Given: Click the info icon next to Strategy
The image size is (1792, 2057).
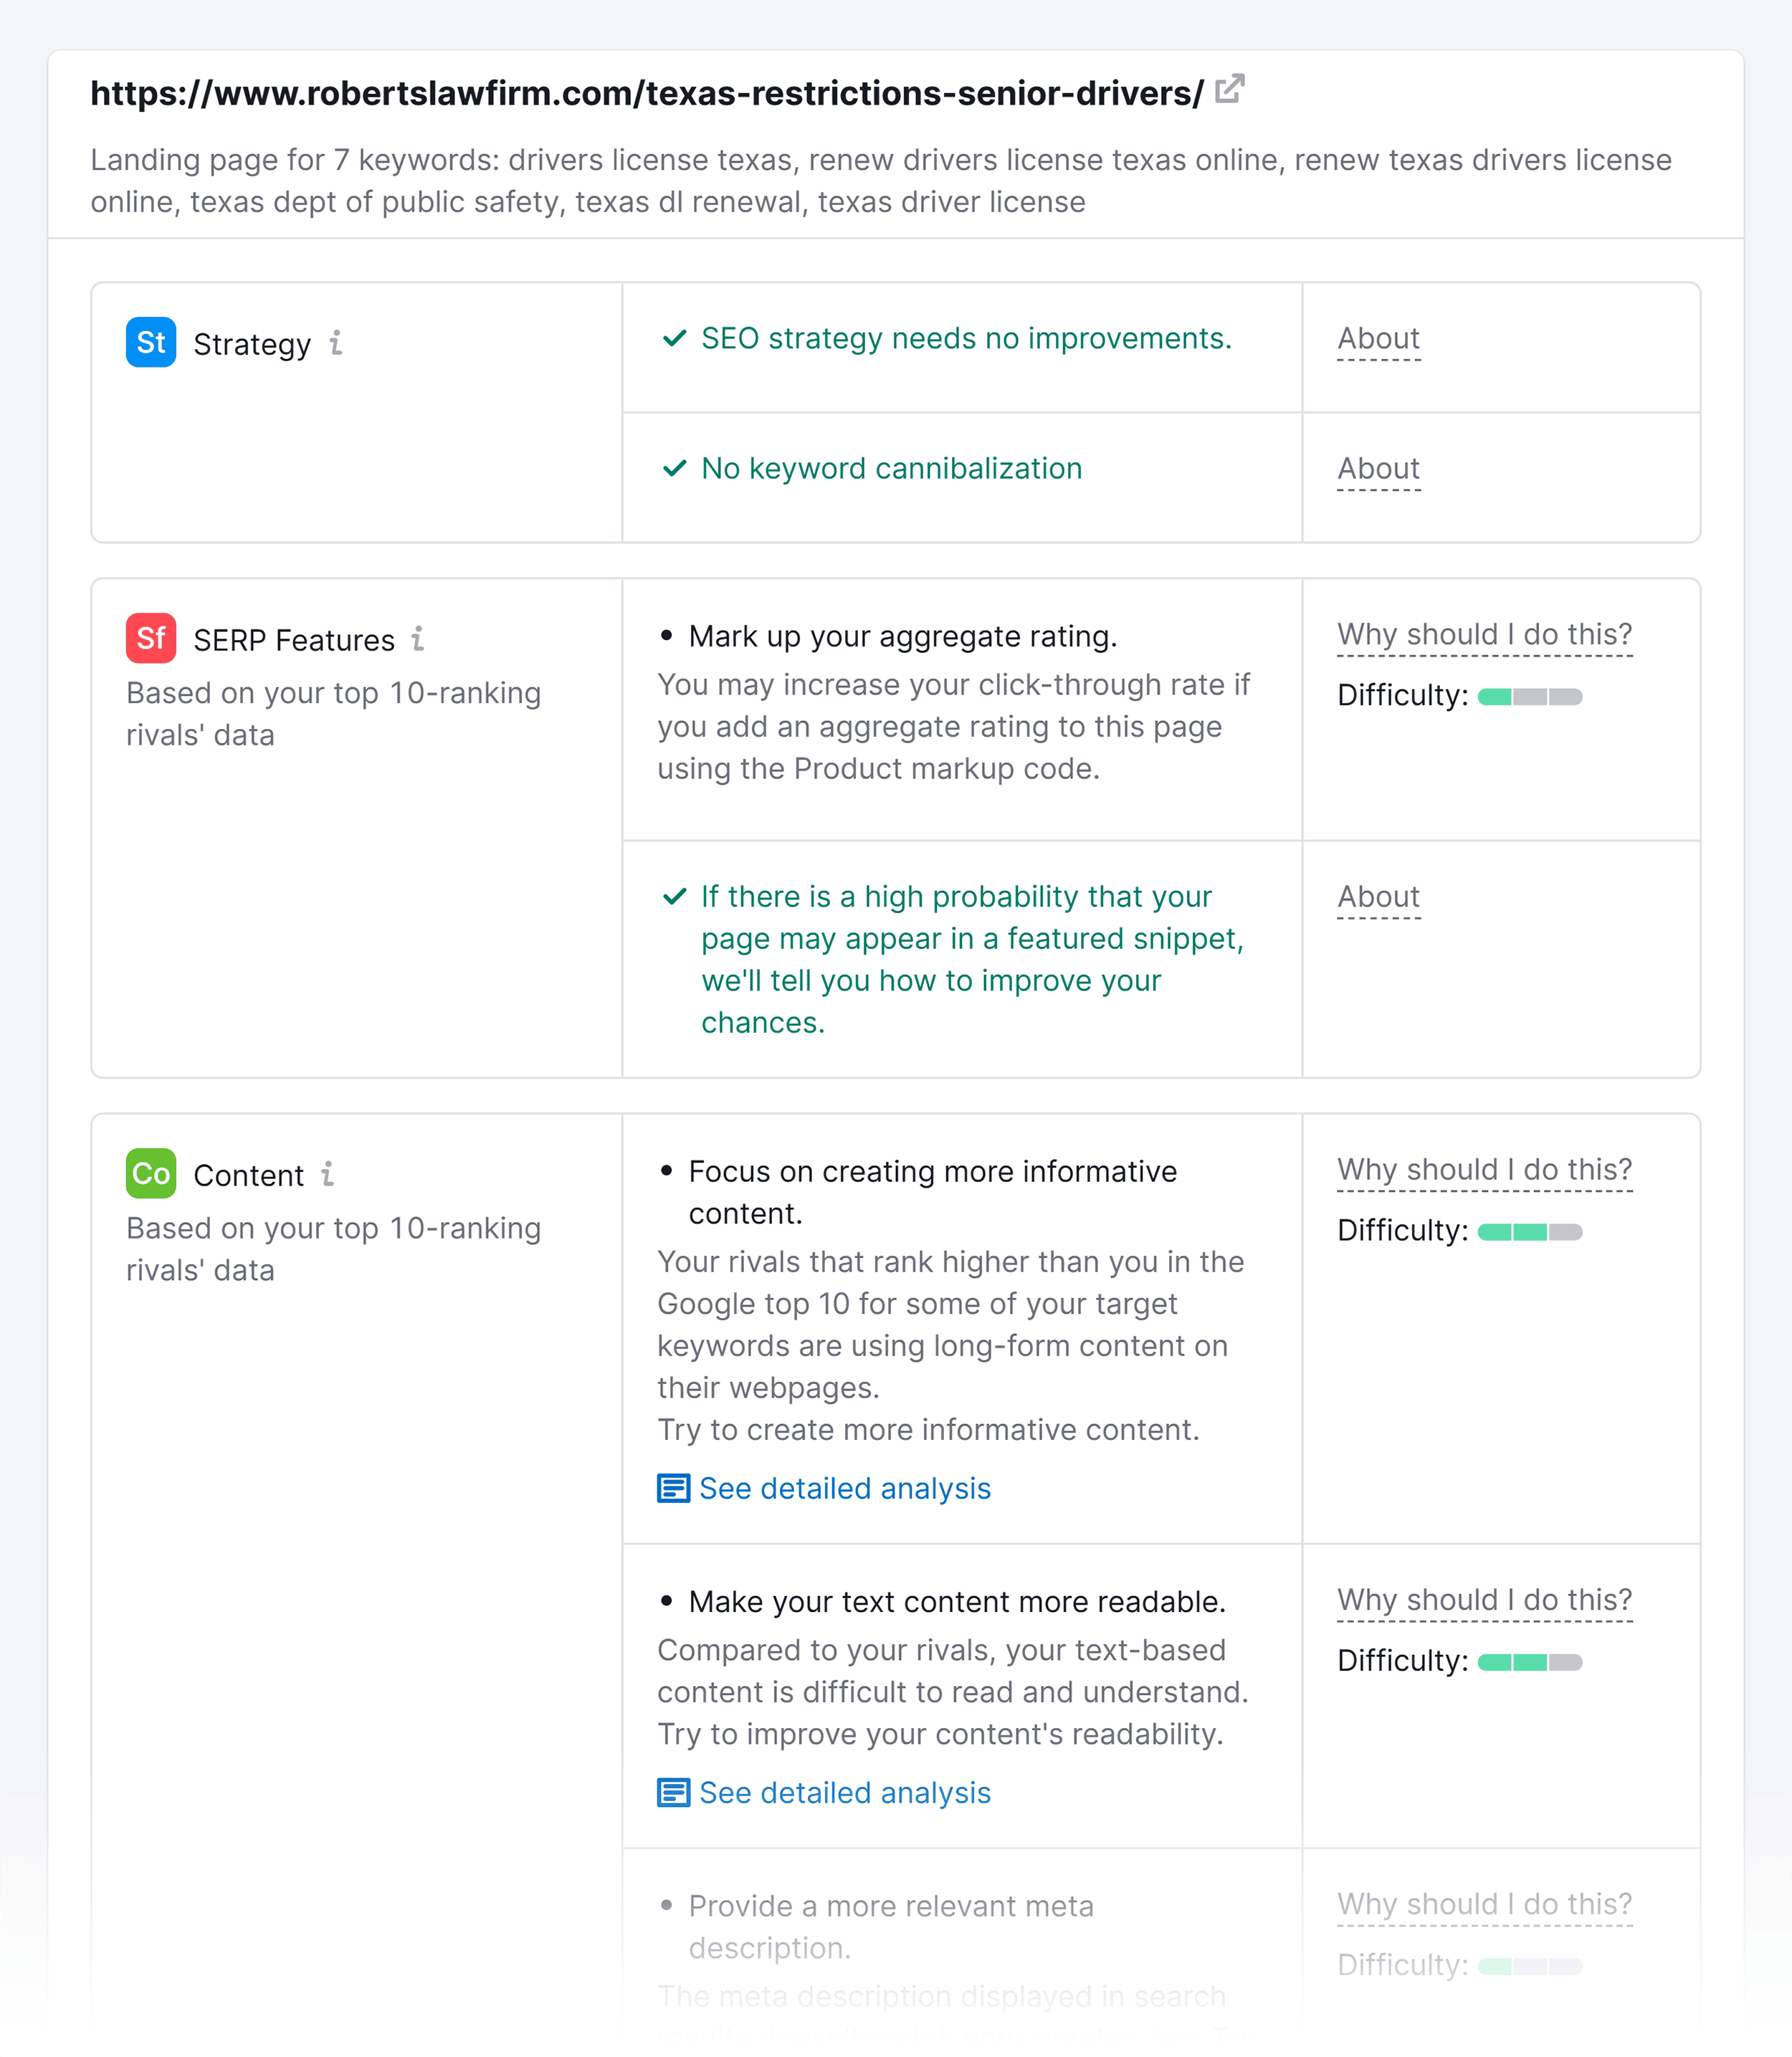Looking at the screenshot, I should [337, 344].
